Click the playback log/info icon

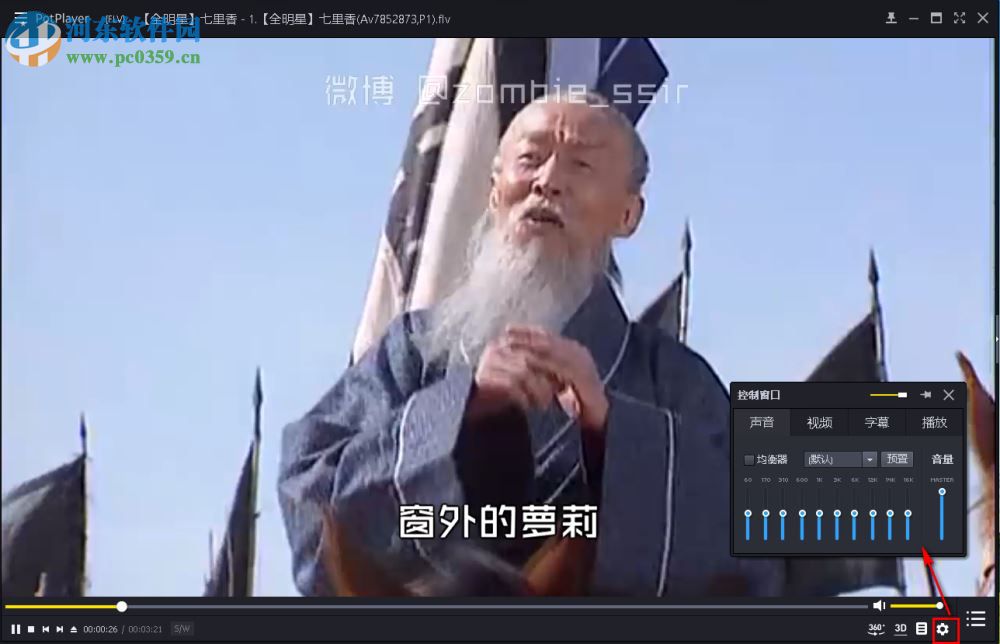[920, 628]
